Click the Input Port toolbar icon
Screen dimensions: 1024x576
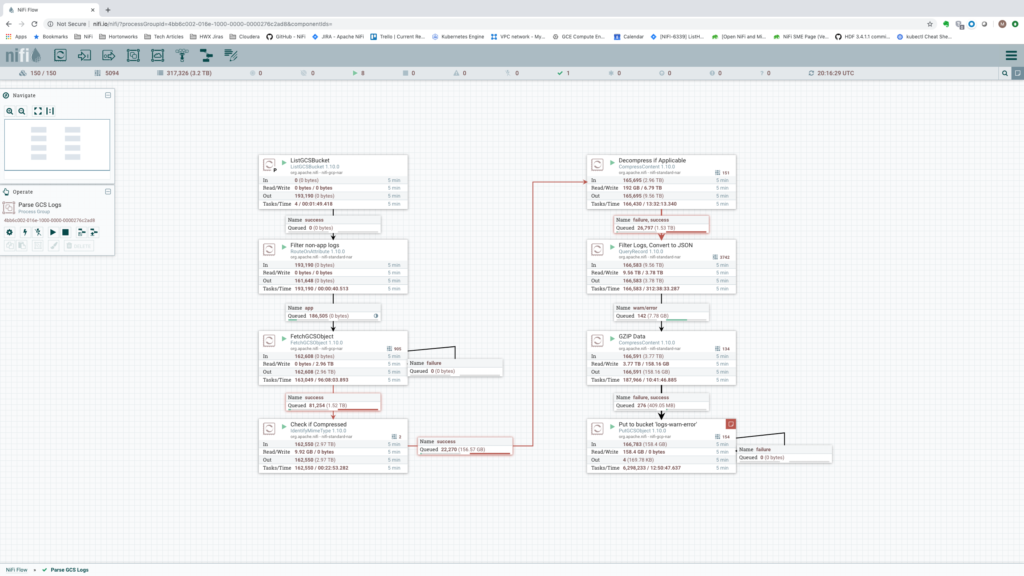tap(85, 55)
